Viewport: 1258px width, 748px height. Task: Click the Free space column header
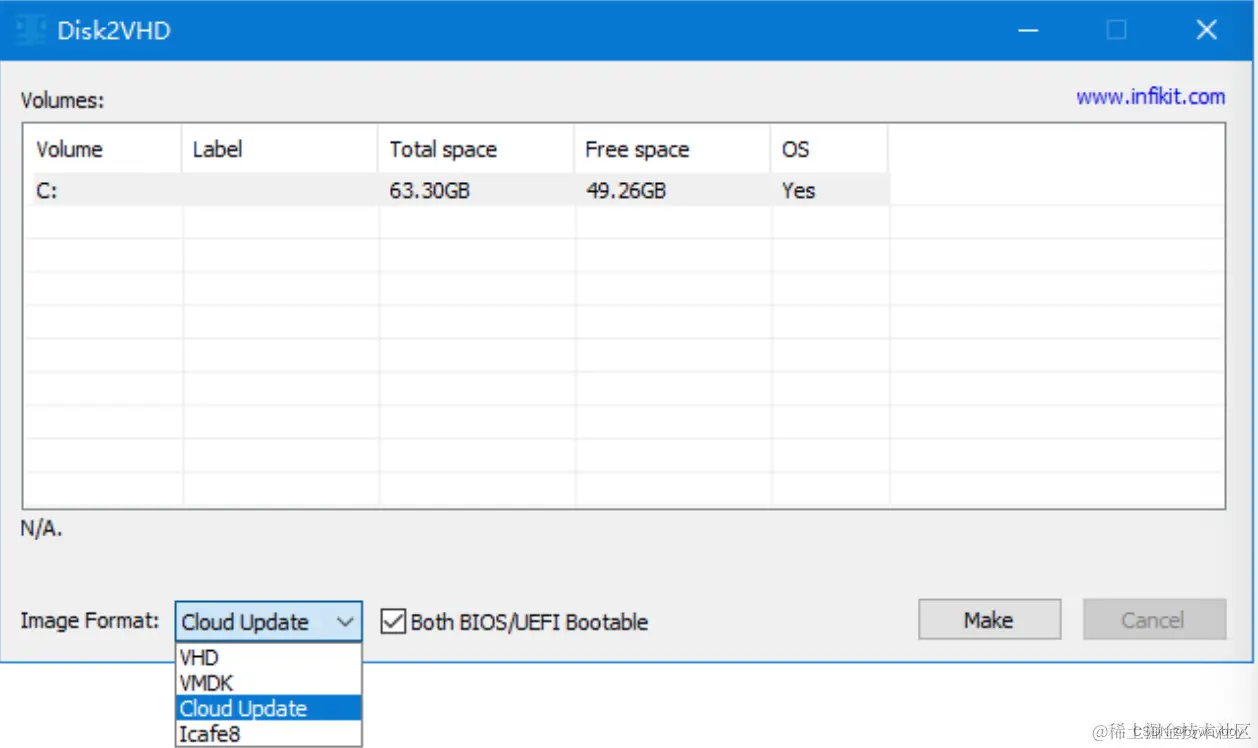672,149
